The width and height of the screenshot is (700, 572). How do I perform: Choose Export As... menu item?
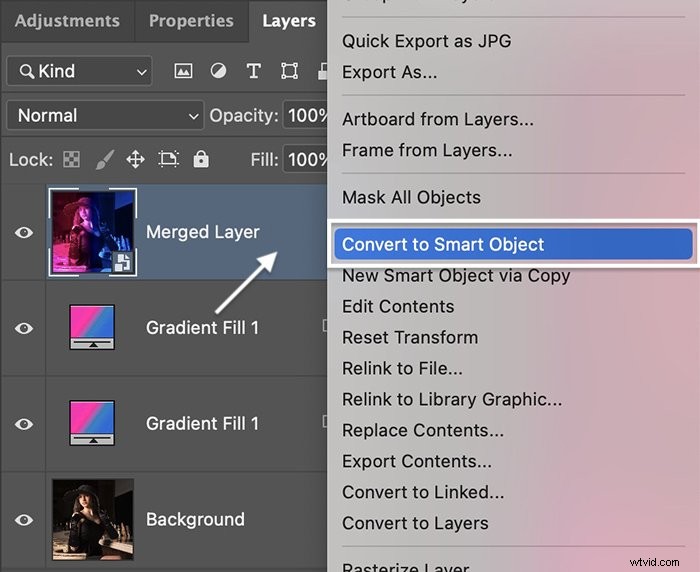390,72
